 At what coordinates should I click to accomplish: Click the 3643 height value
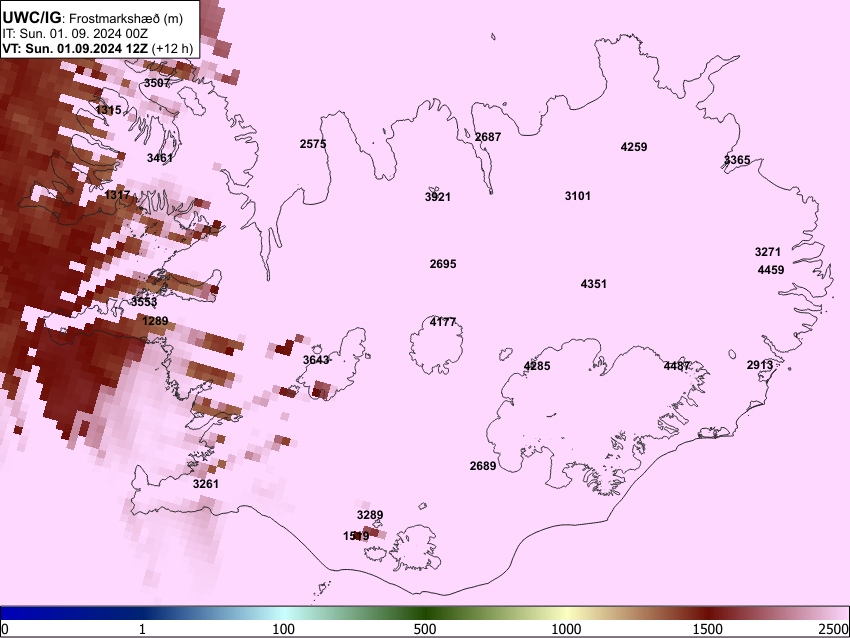316,360
